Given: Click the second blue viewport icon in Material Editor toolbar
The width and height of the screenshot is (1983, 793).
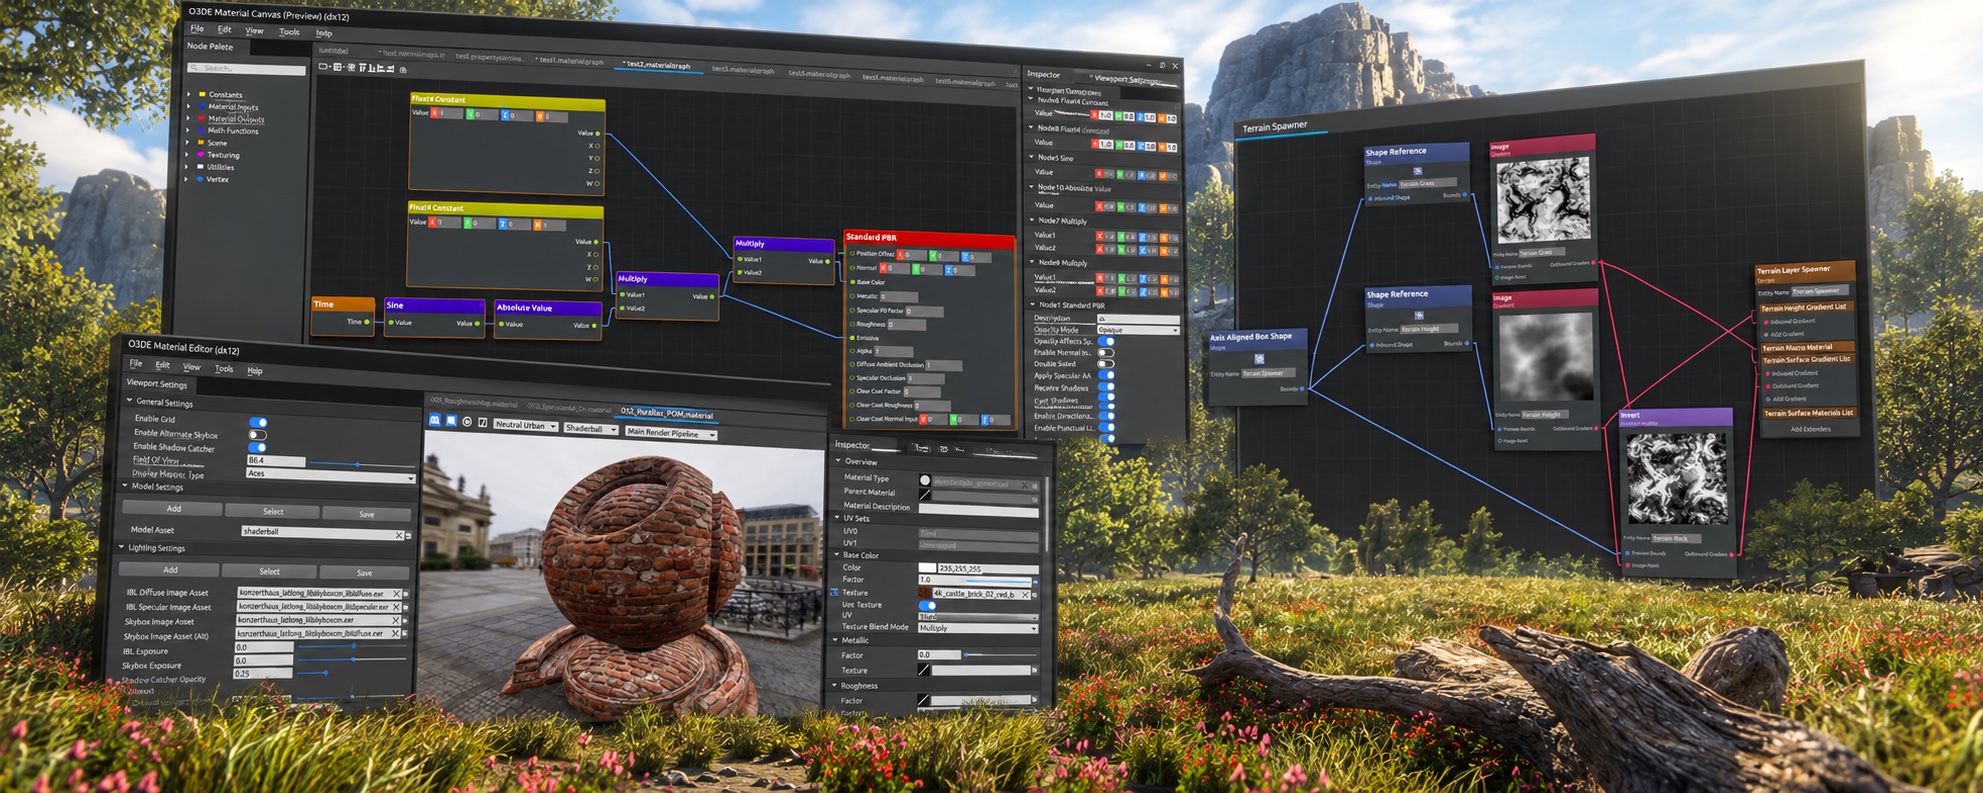Looking at the screenshot, I should (451, 421).
